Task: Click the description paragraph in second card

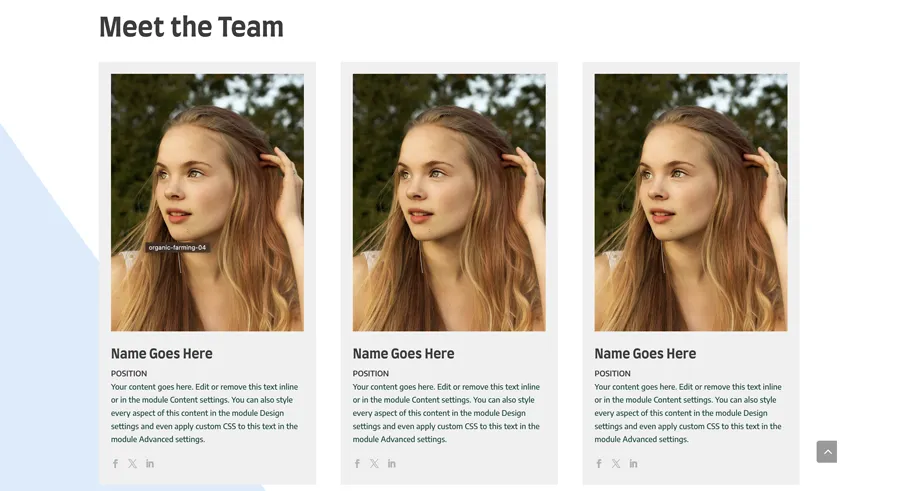Action: pyautogui.click(x=446, y=413)
